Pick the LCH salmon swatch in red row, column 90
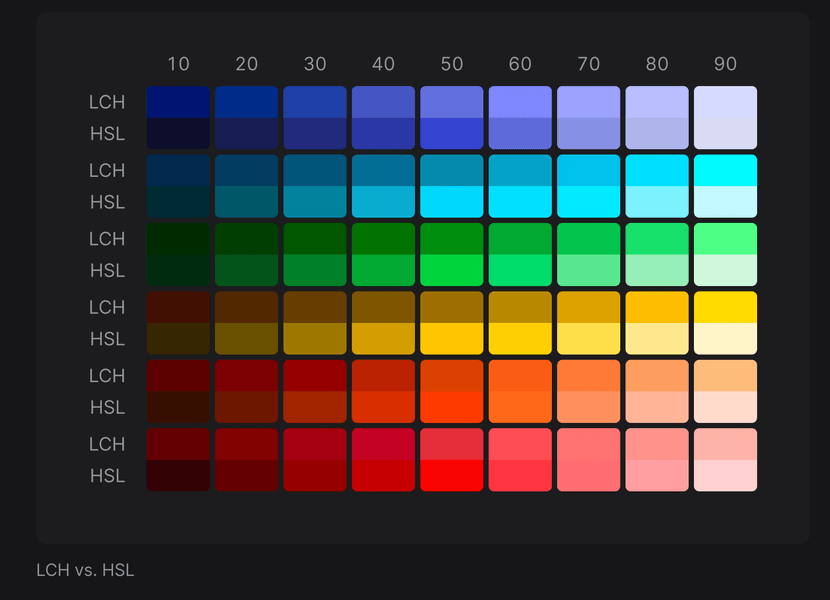 (725, 444)
